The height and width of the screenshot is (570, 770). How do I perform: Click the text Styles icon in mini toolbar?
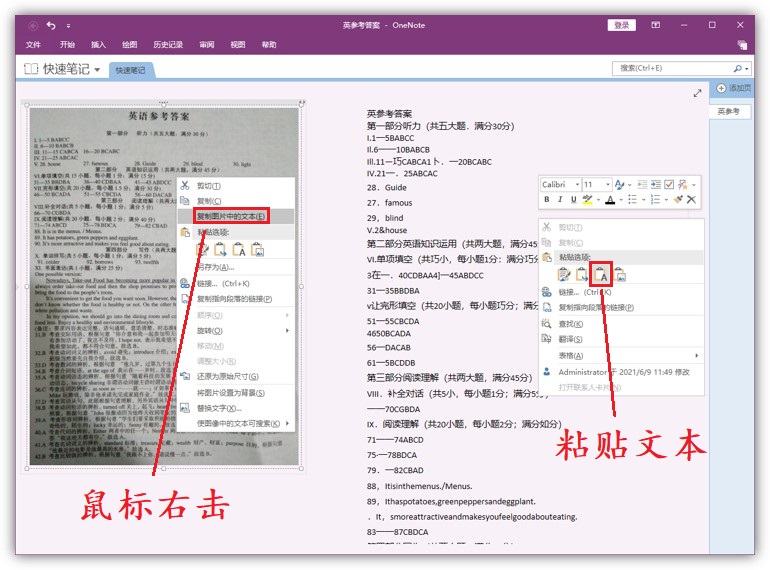coord(619,185)
